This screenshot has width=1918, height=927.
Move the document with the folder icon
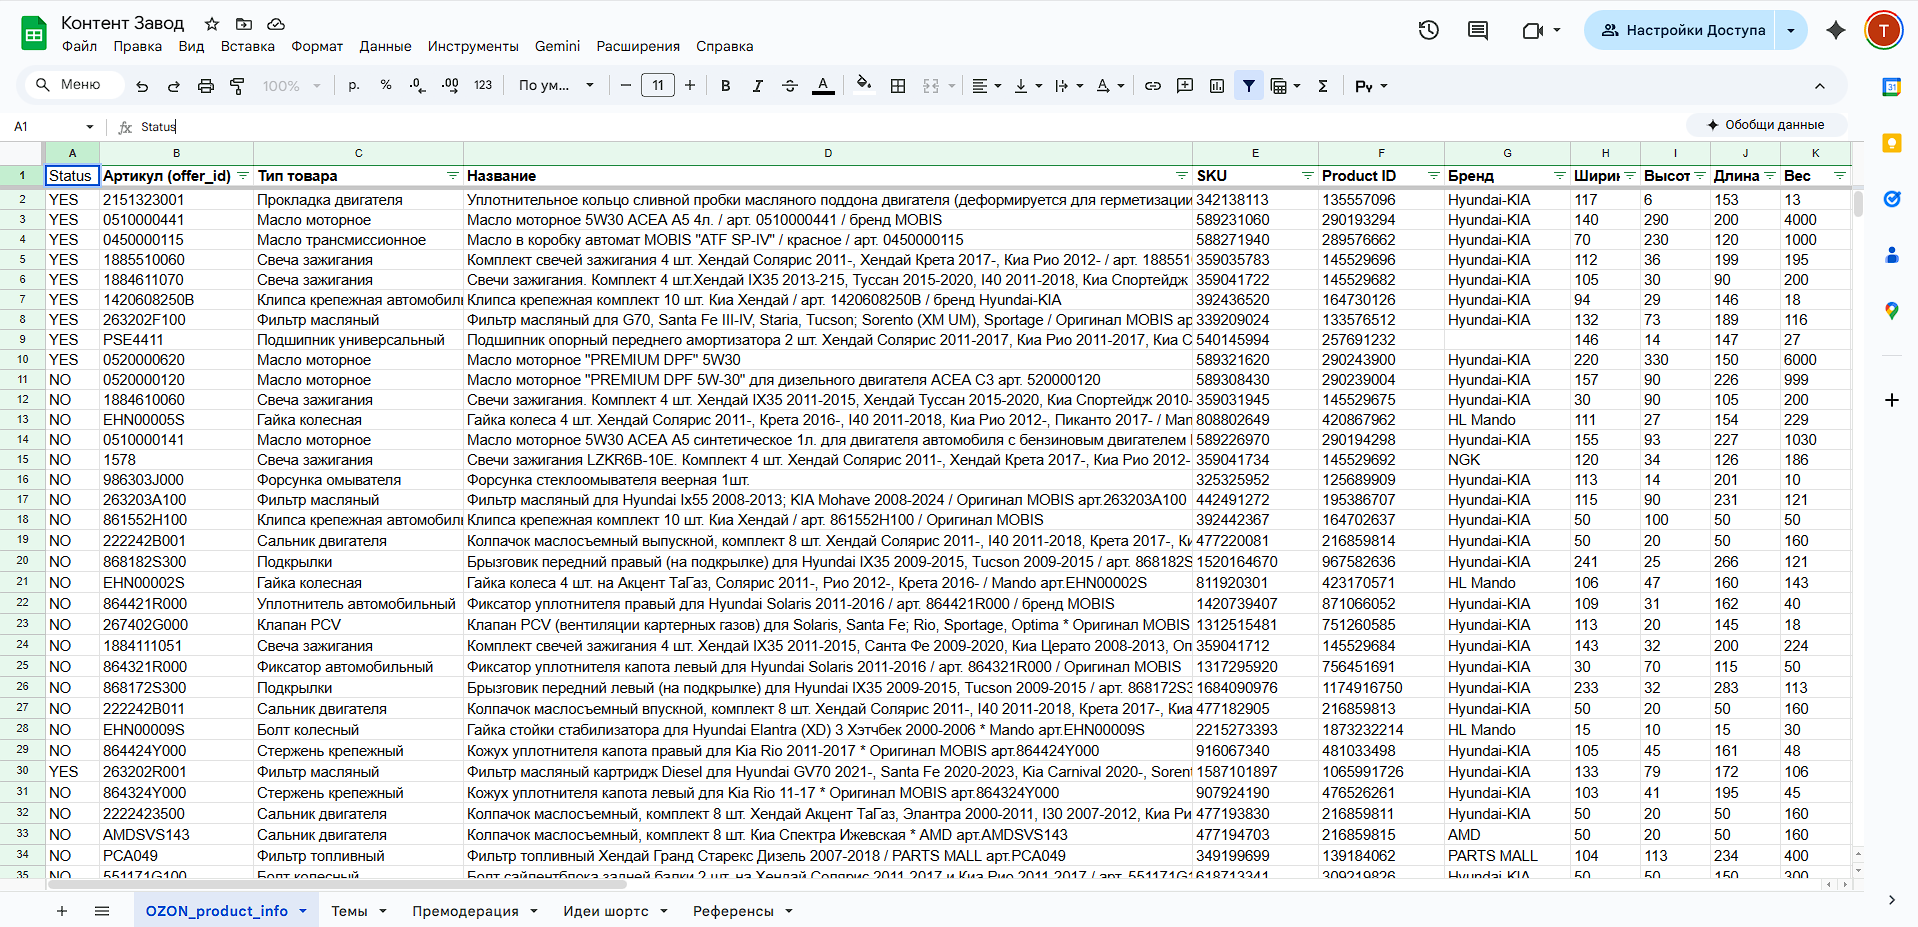(244, 23)
